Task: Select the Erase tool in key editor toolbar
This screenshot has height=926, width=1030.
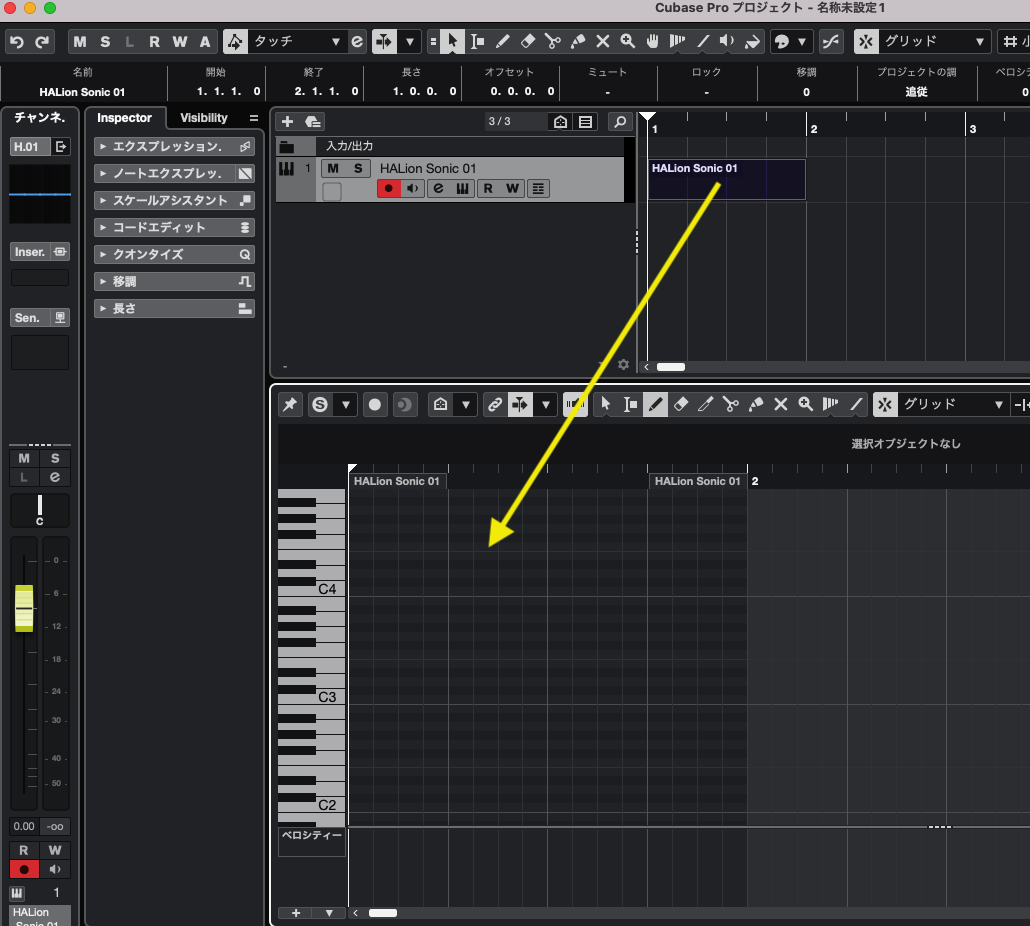Action: tap(681, 405)
